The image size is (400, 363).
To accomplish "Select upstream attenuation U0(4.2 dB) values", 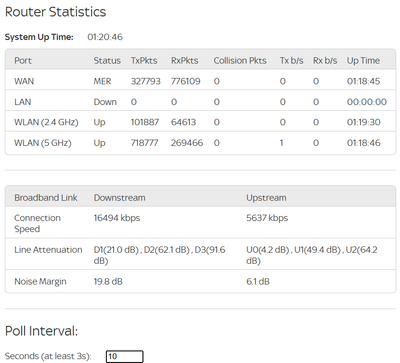I will point(312,255).
